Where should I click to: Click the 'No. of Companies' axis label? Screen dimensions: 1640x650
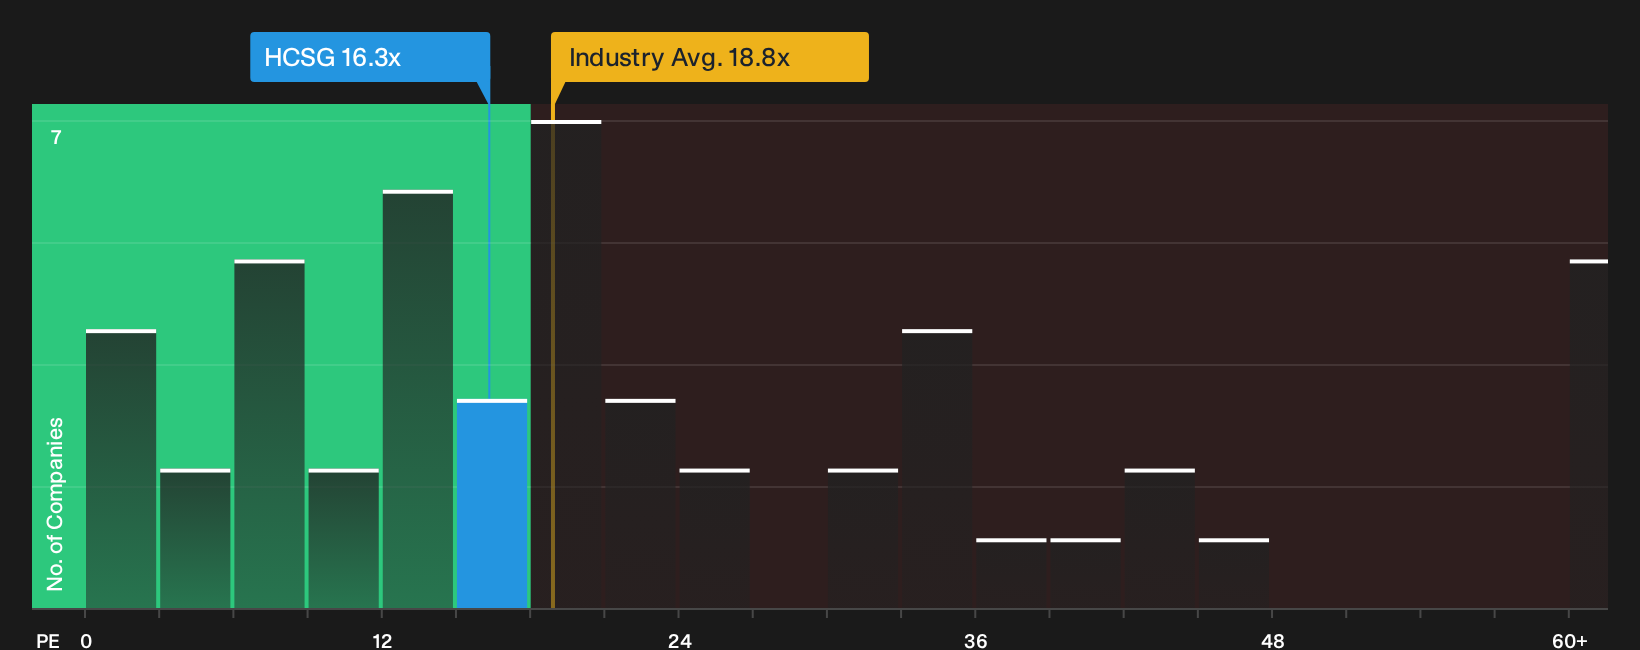pos(55,504)
